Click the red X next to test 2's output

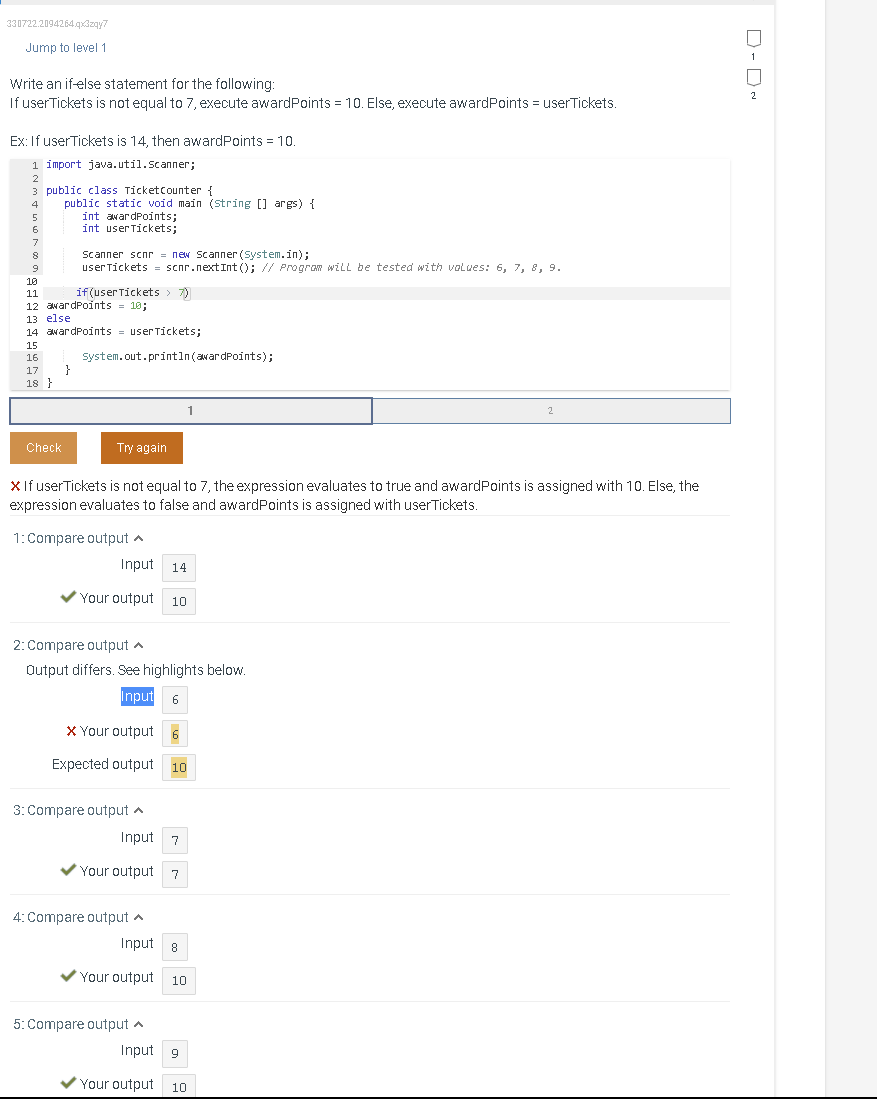71,730
